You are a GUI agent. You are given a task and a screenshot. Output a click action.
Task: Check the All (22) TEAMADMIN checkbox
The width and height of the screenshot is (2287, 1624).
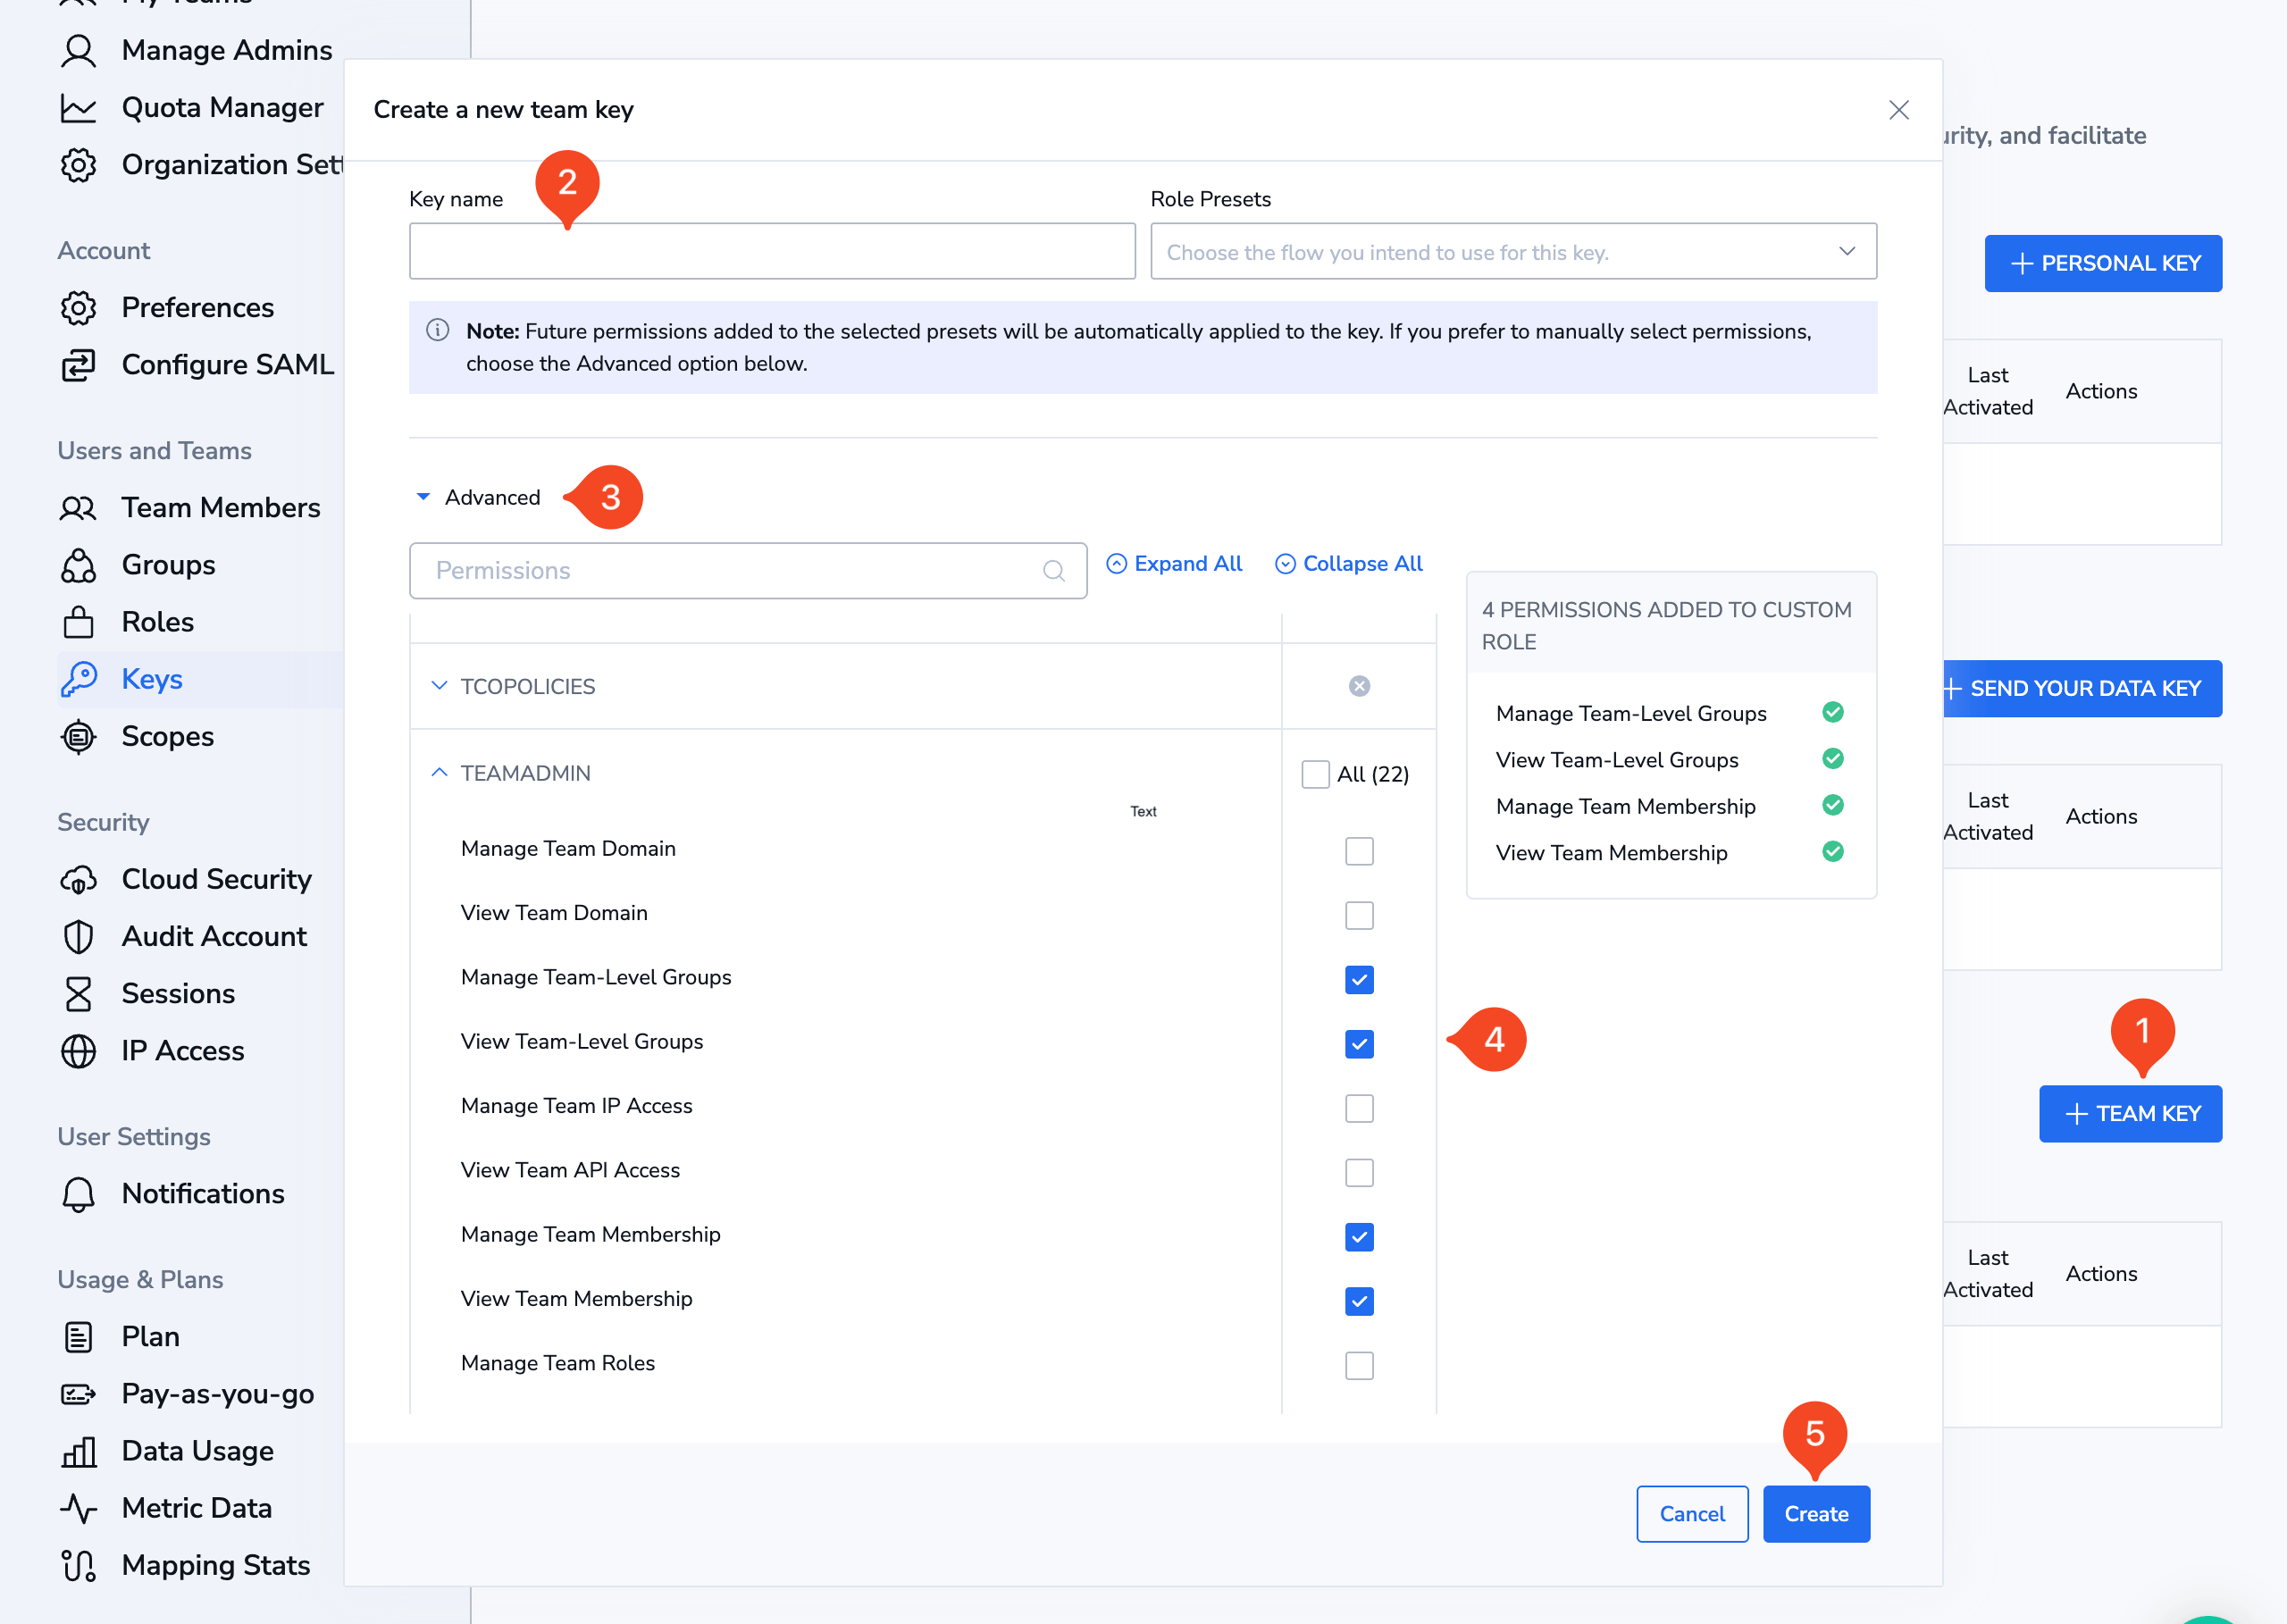tap(1315, 774)
